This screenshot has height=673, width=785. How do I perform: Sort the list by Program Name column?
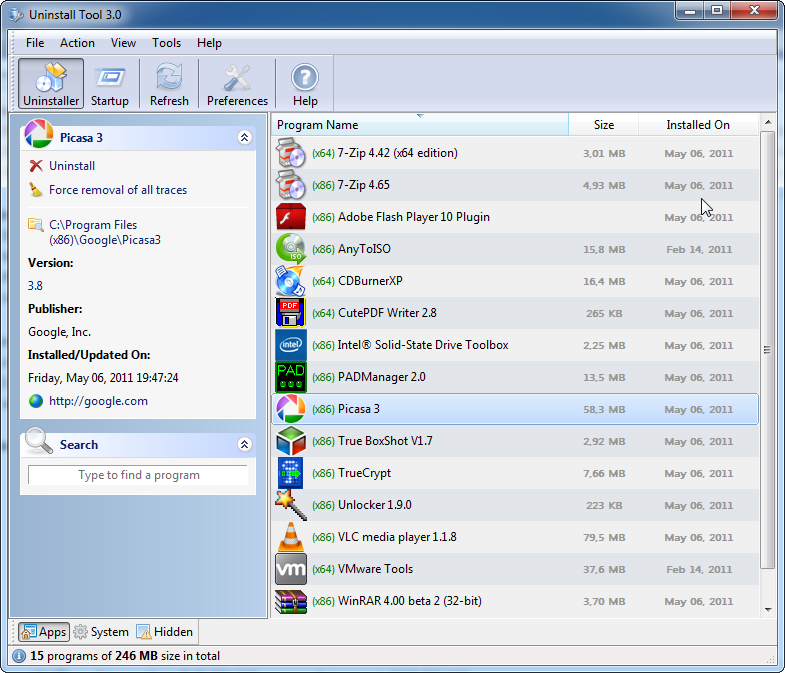[x=420, y=125]
